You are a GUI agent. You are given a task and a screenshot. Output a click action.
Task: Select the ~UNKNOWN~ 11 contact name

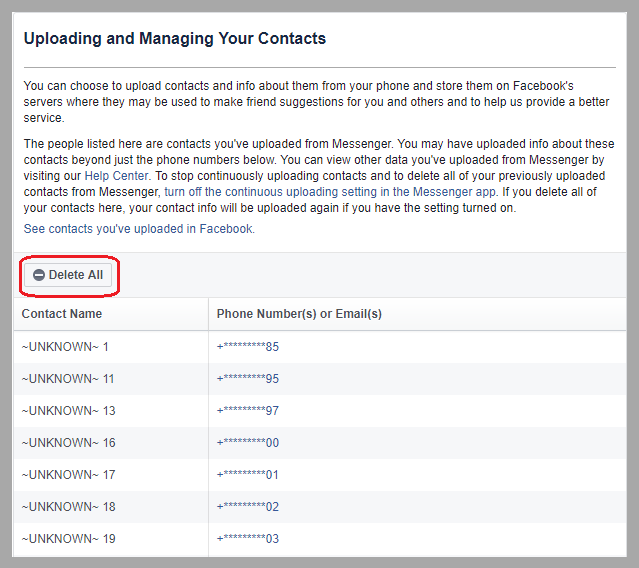pyautogui.click(x=68, y=379)
